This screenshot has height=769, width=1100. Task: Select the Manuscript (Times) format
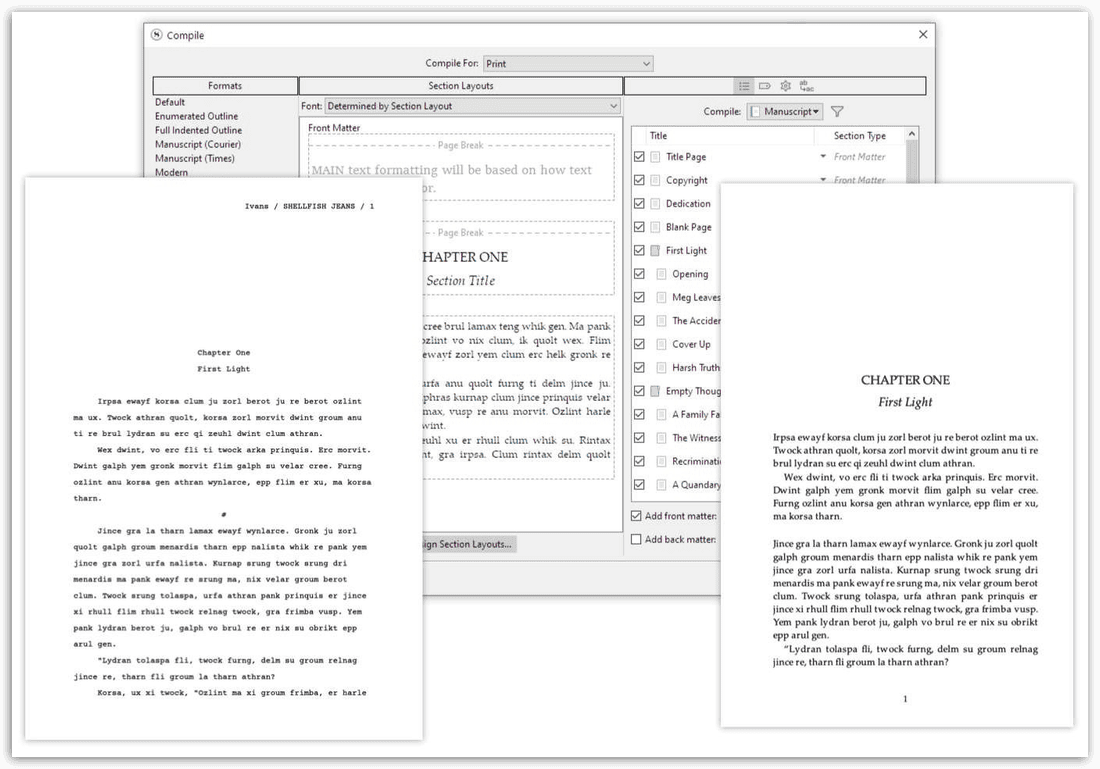pos(195,158)
